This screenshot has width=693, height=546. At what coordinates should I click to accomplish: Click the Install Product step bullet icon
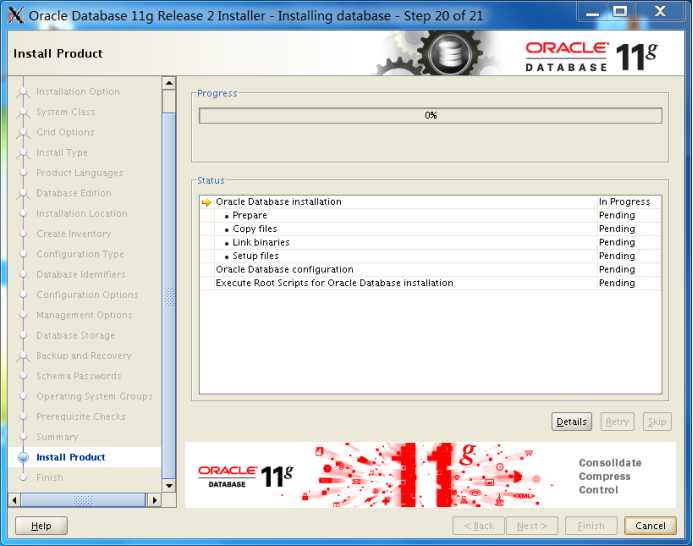[x=23, y=457]
